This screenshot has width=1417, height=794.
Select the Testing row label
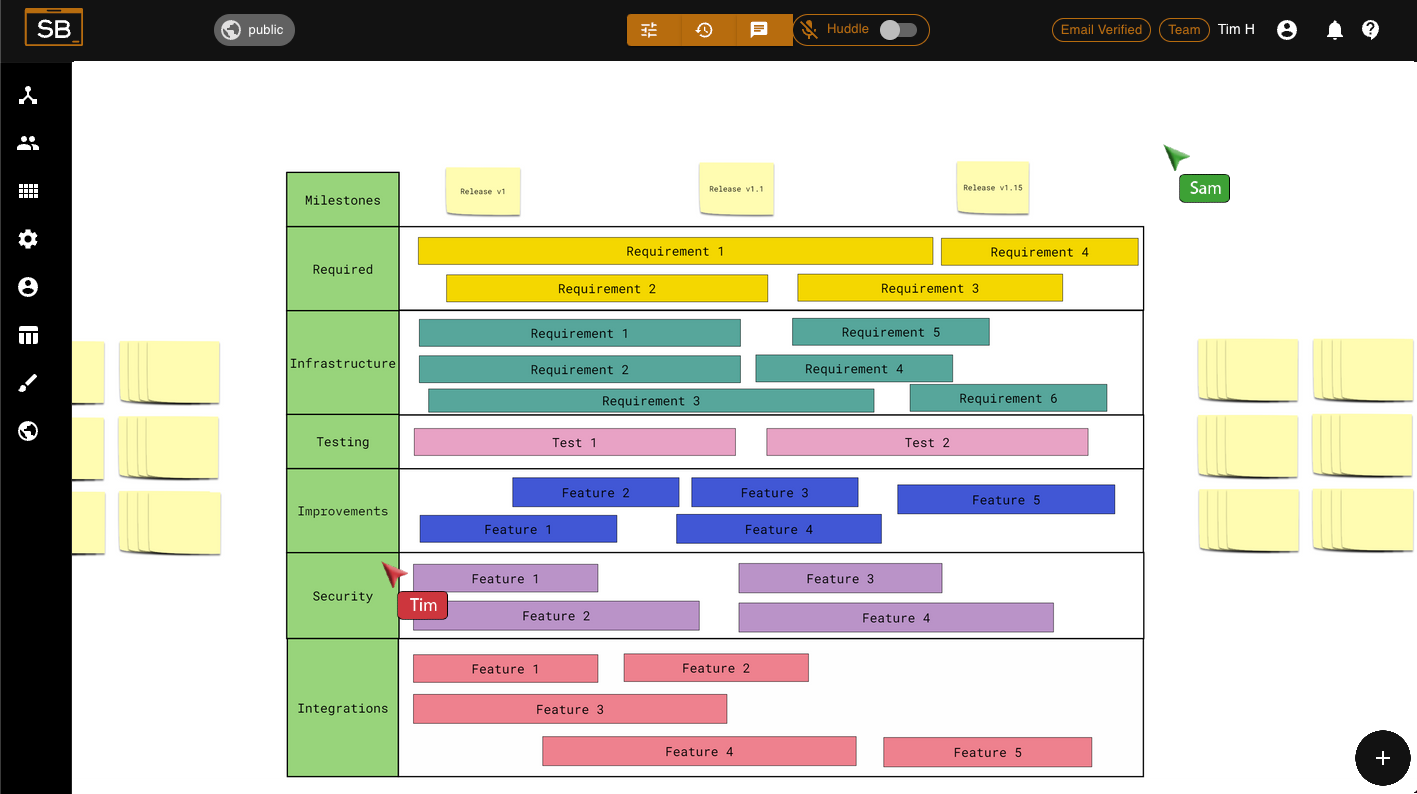point(343,442)
